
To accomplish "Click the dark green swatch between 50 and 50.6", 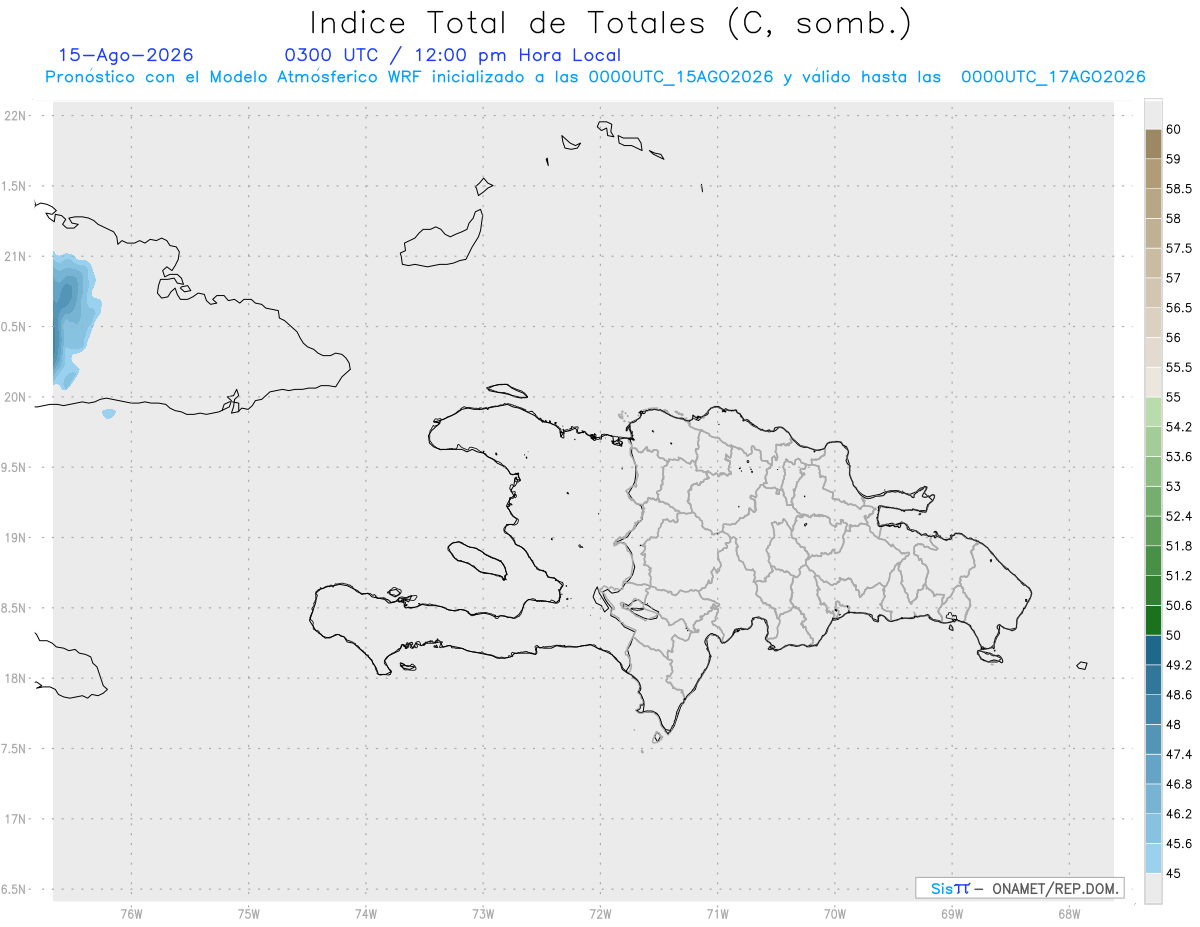I will (1153, 620).
